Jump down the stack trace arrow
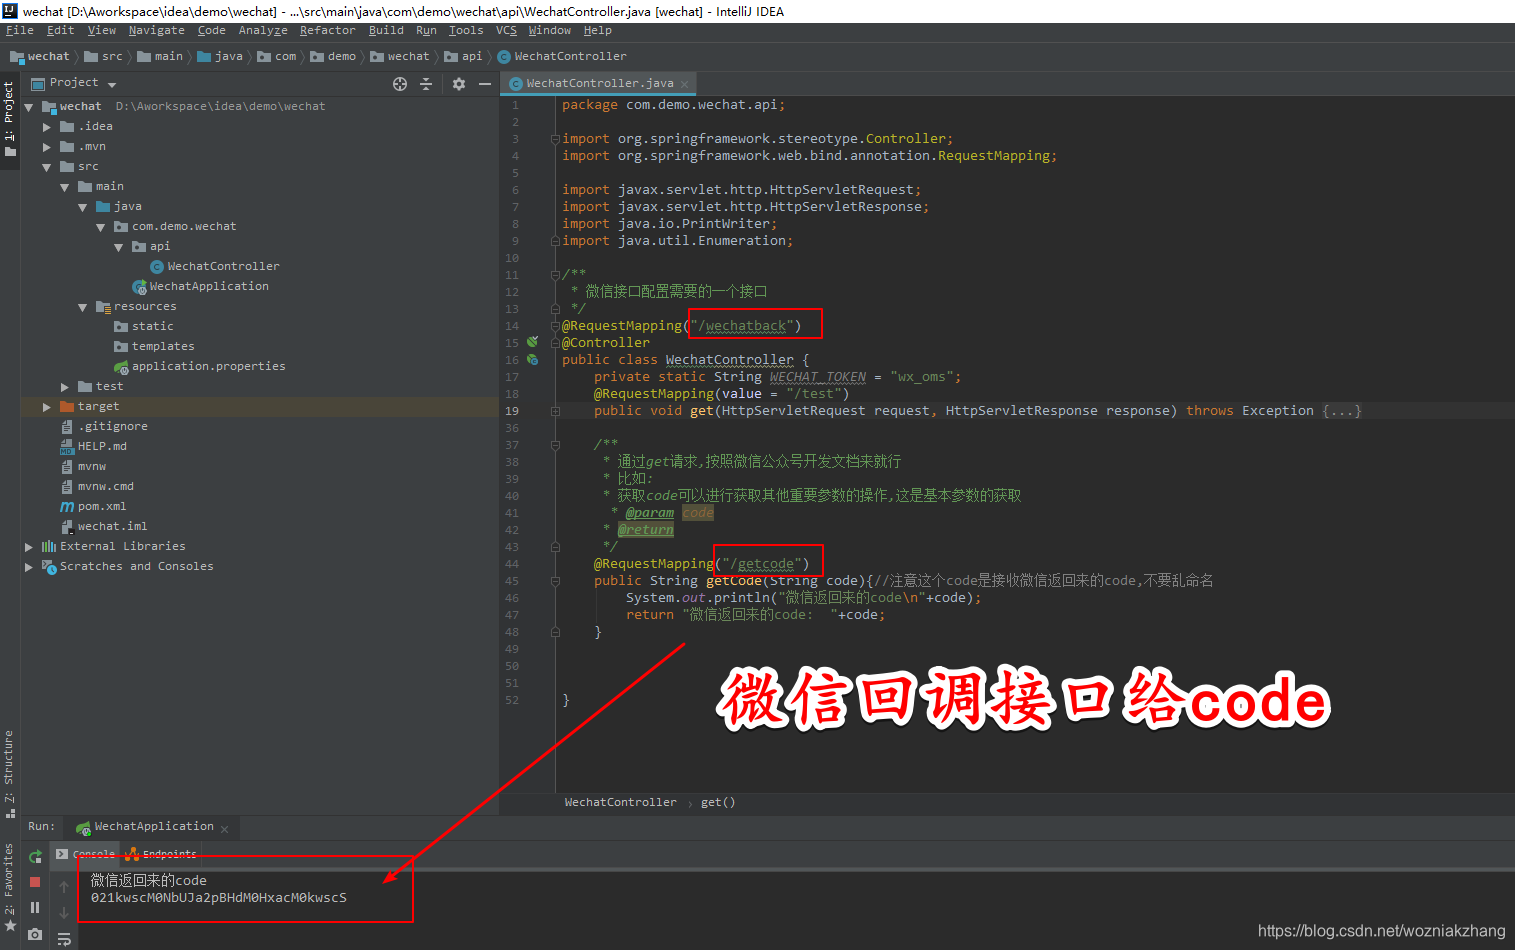Screen dimensions: 1515x950 pyautogui.click(x=64, y=913)
